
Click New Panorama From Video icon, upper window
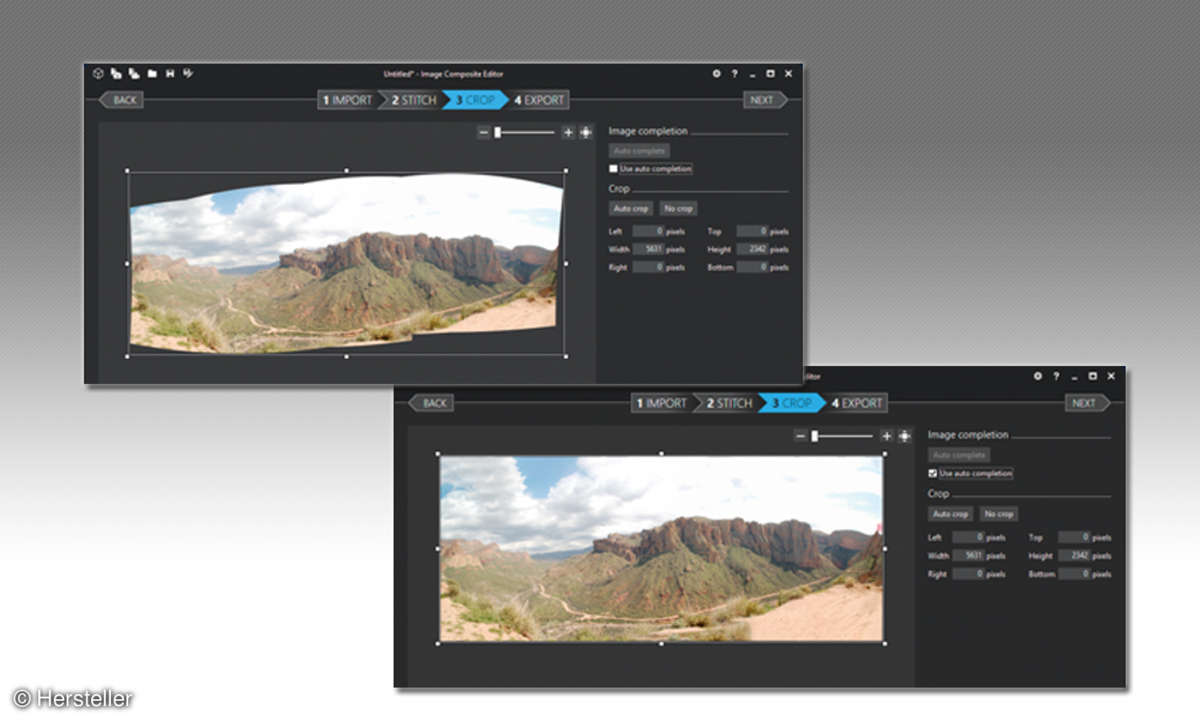pos(134,73)
